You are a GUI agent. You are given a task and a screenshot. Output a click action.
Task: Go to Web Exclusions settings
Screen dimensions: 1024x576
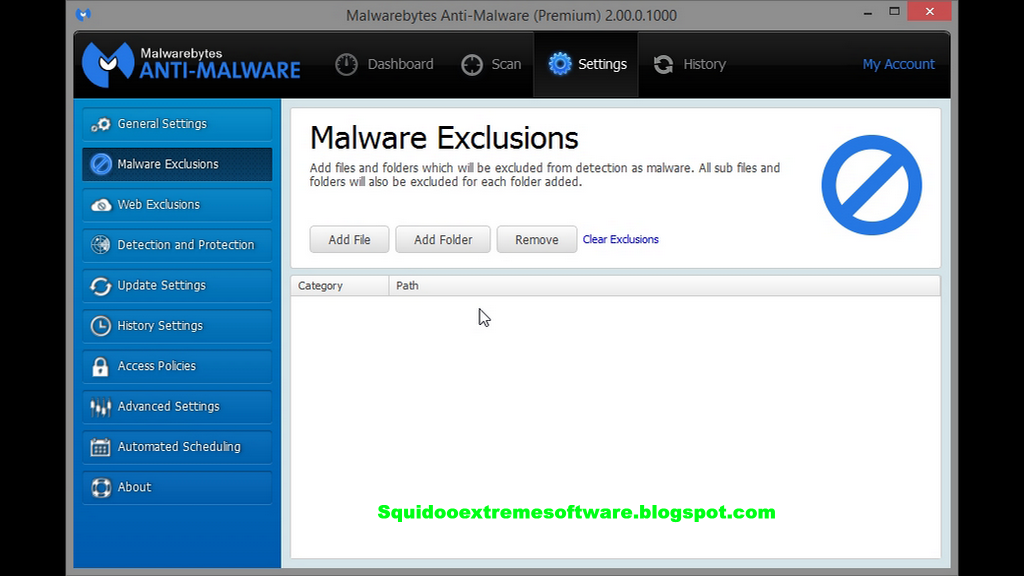point(177,204)
